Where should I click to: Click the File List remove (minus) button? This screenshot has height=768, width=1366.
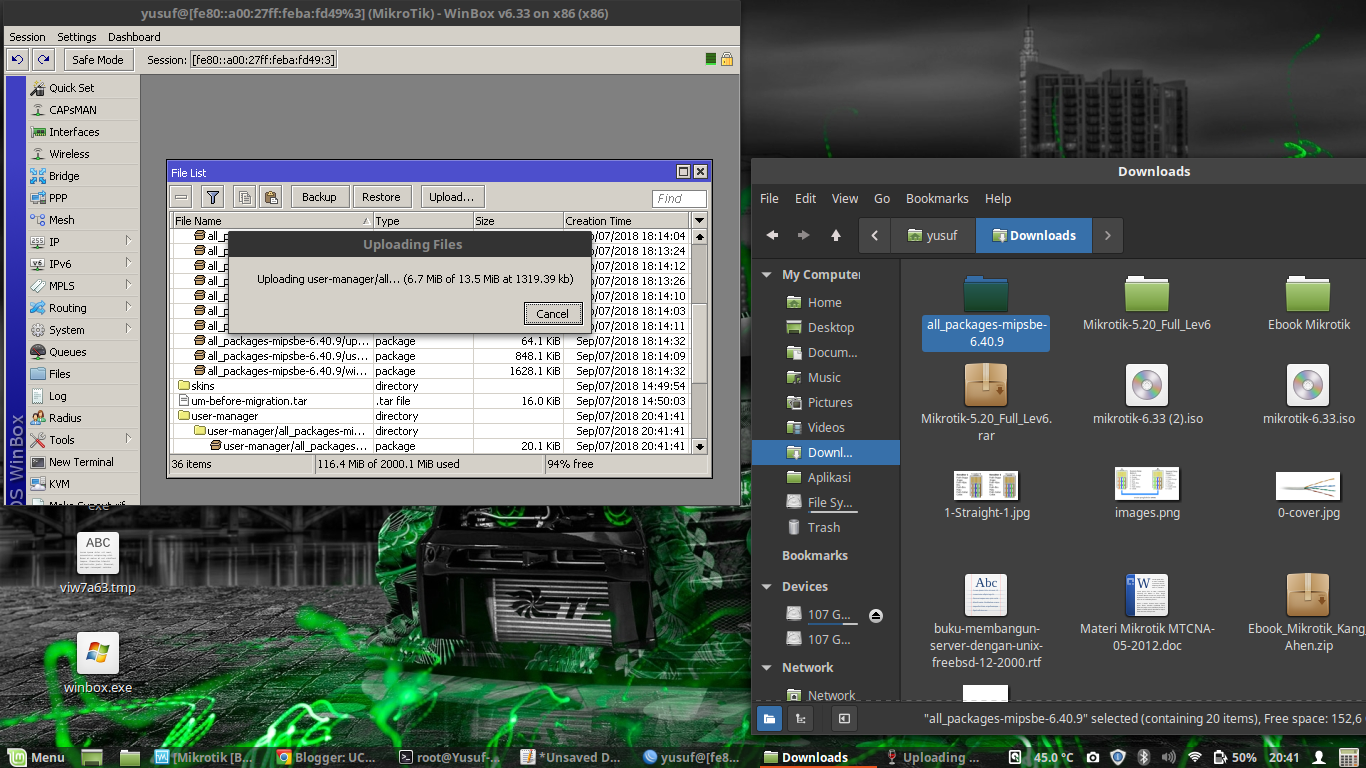(x=181, y=197)
